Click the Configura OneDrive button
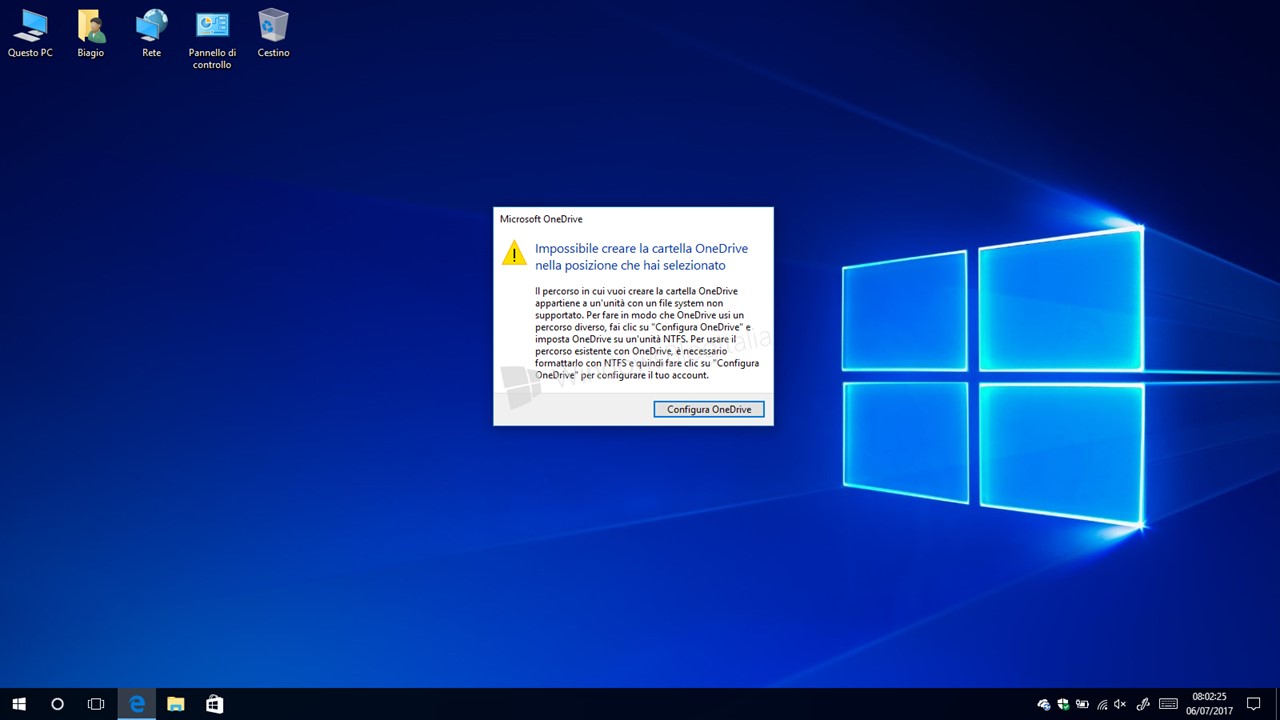Viewport: 1280px width, 720px height. (709, 409)
